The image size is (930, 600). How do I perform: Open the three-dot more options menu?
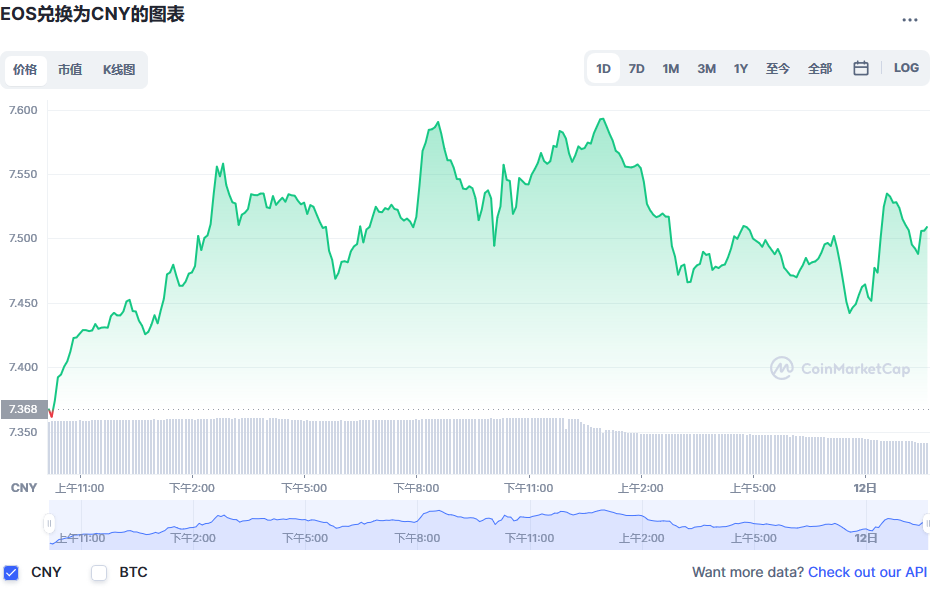tap(909, 20)
